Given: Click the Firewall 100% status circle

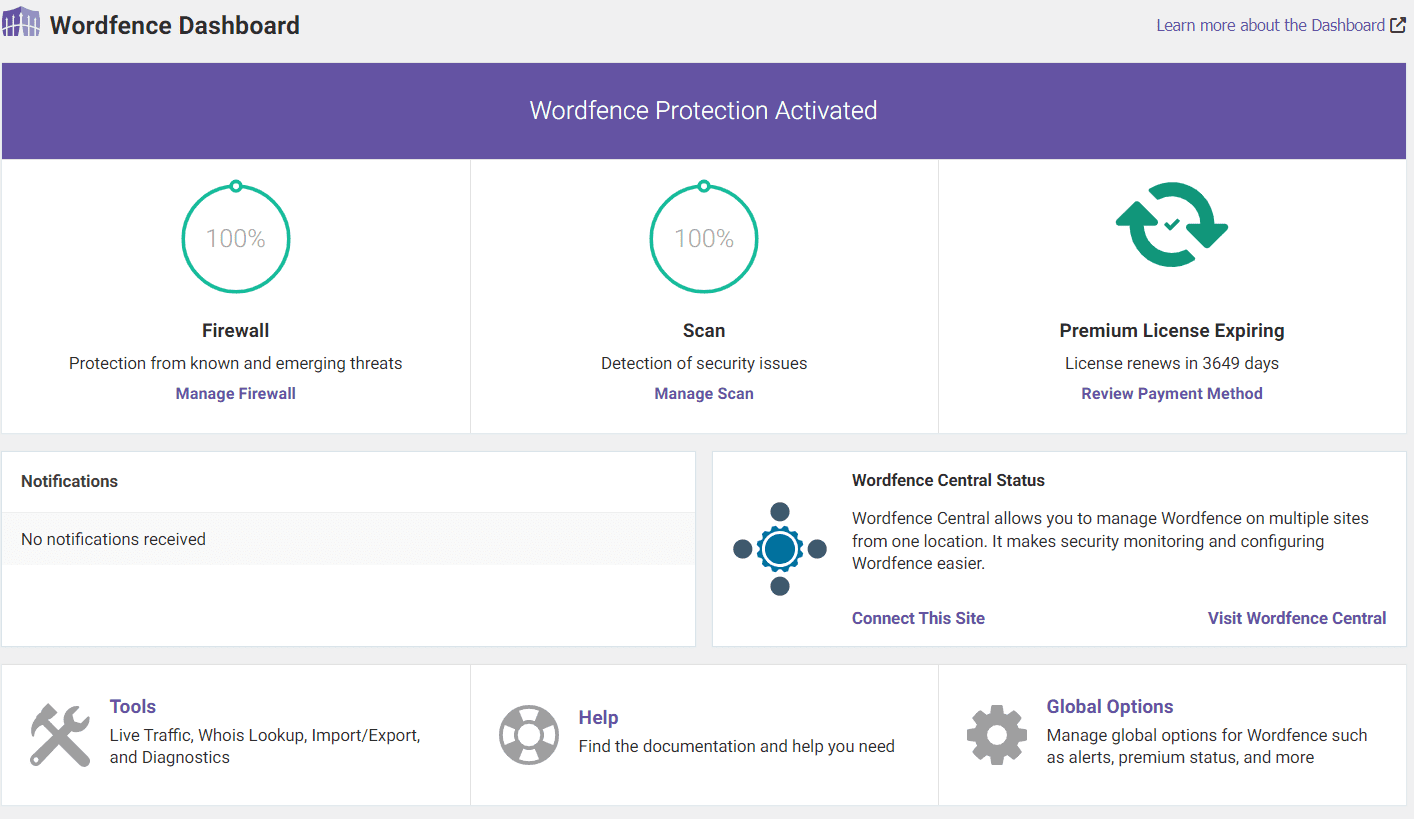Looking at the screenshot, I should pos(236,239).
